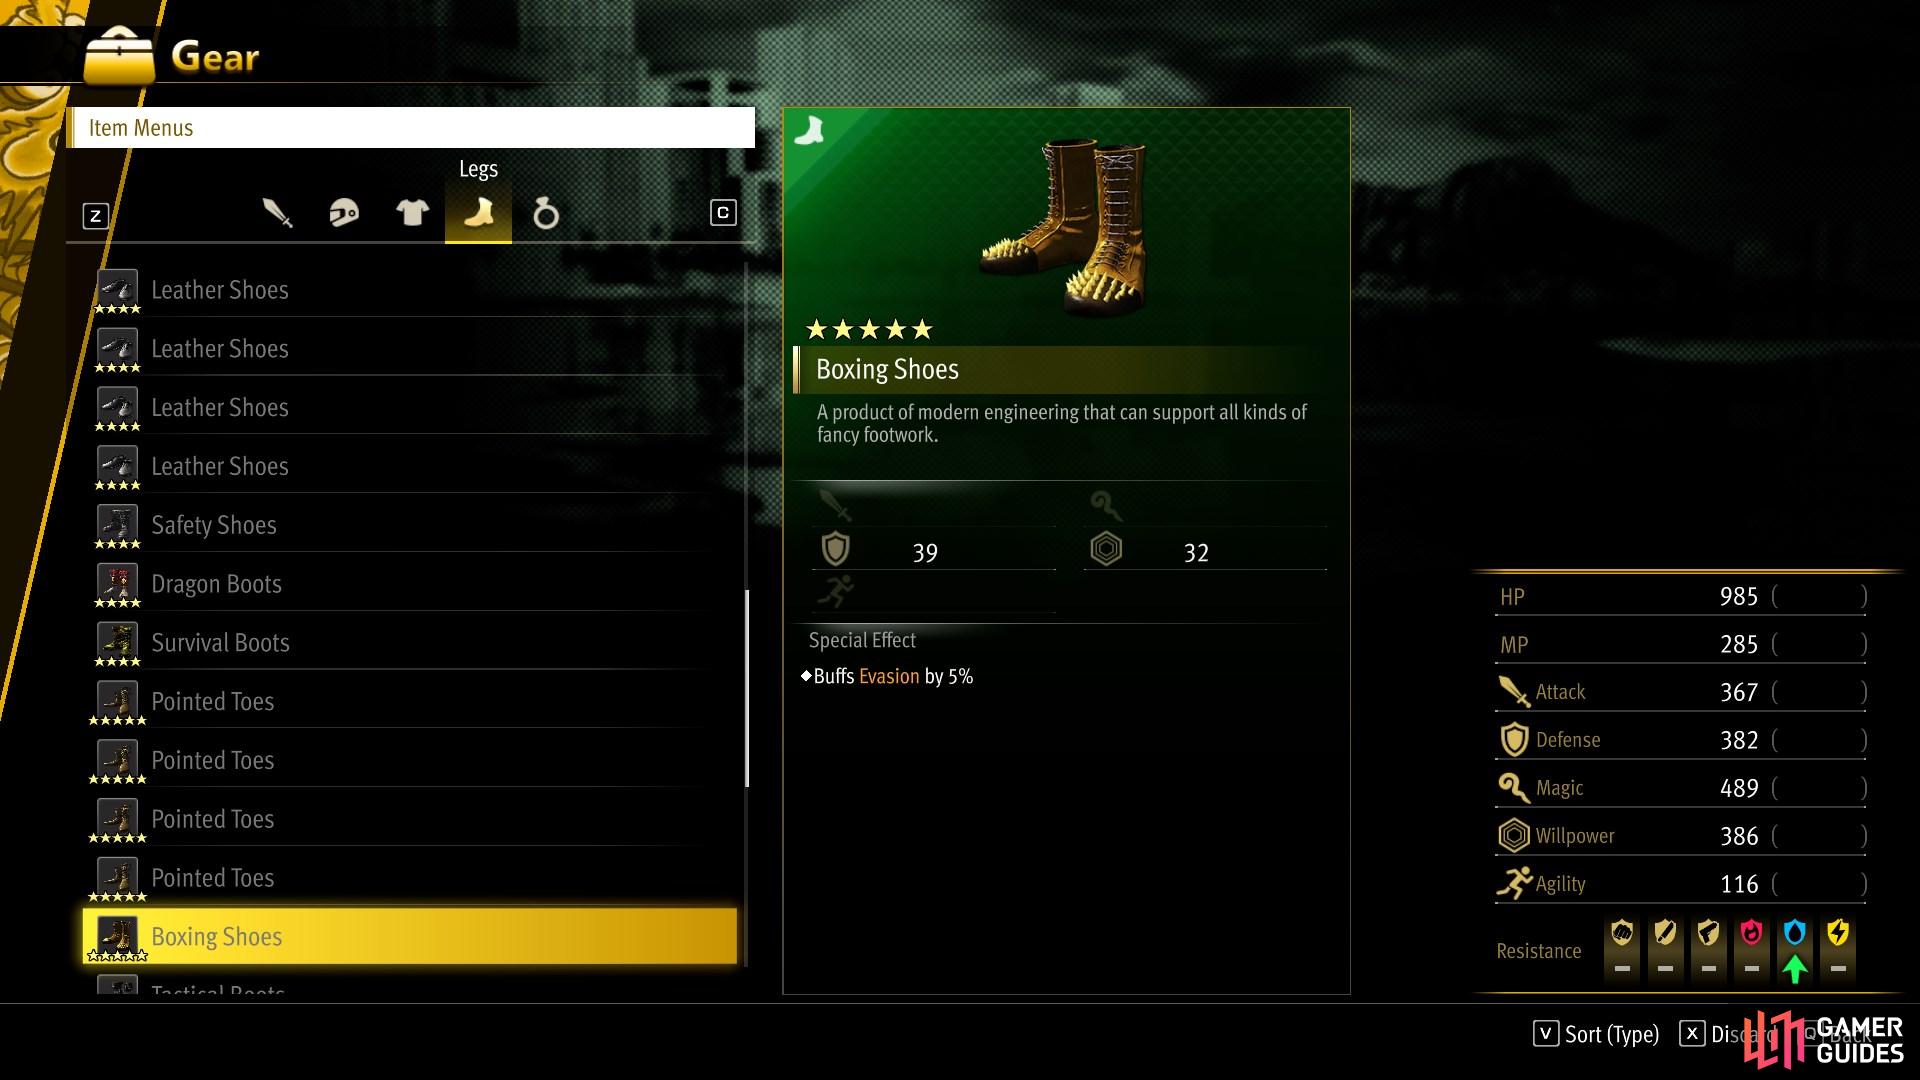This screenshot has height=1080, width=1920.
Task: Click the Item Menus header bar
Action: click(x=411, y=128)
